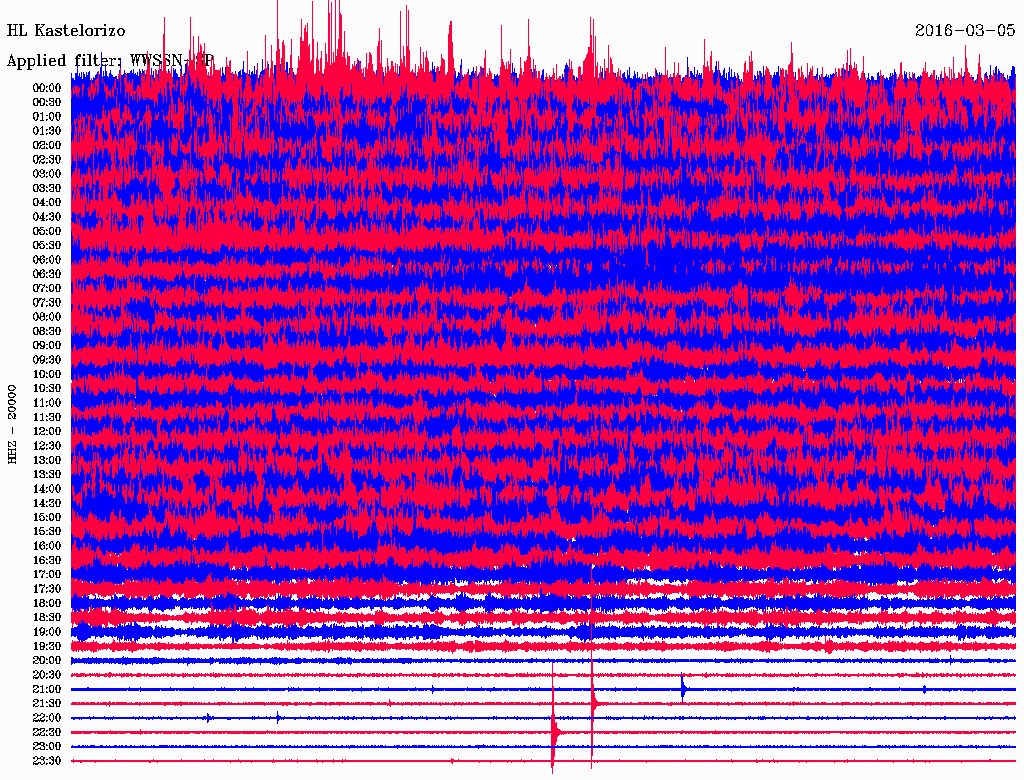Select the 20:30 time label
The width and height of the screenshot is (1024, 780).
47,675
